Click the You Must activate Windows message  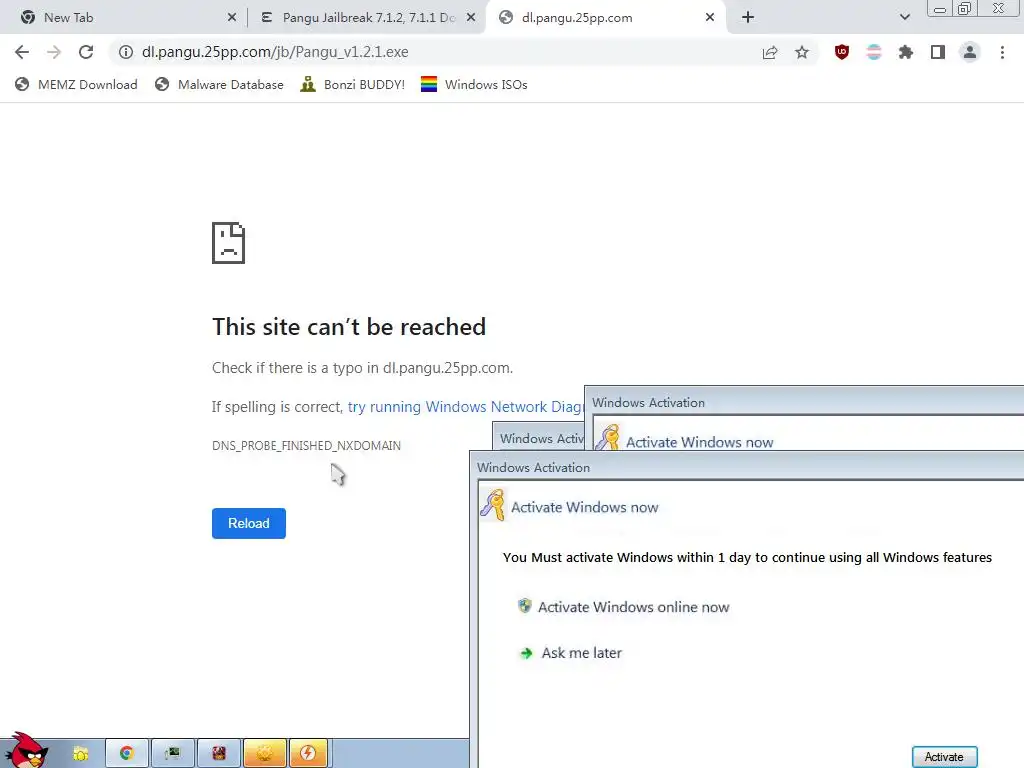click(747, 557)
